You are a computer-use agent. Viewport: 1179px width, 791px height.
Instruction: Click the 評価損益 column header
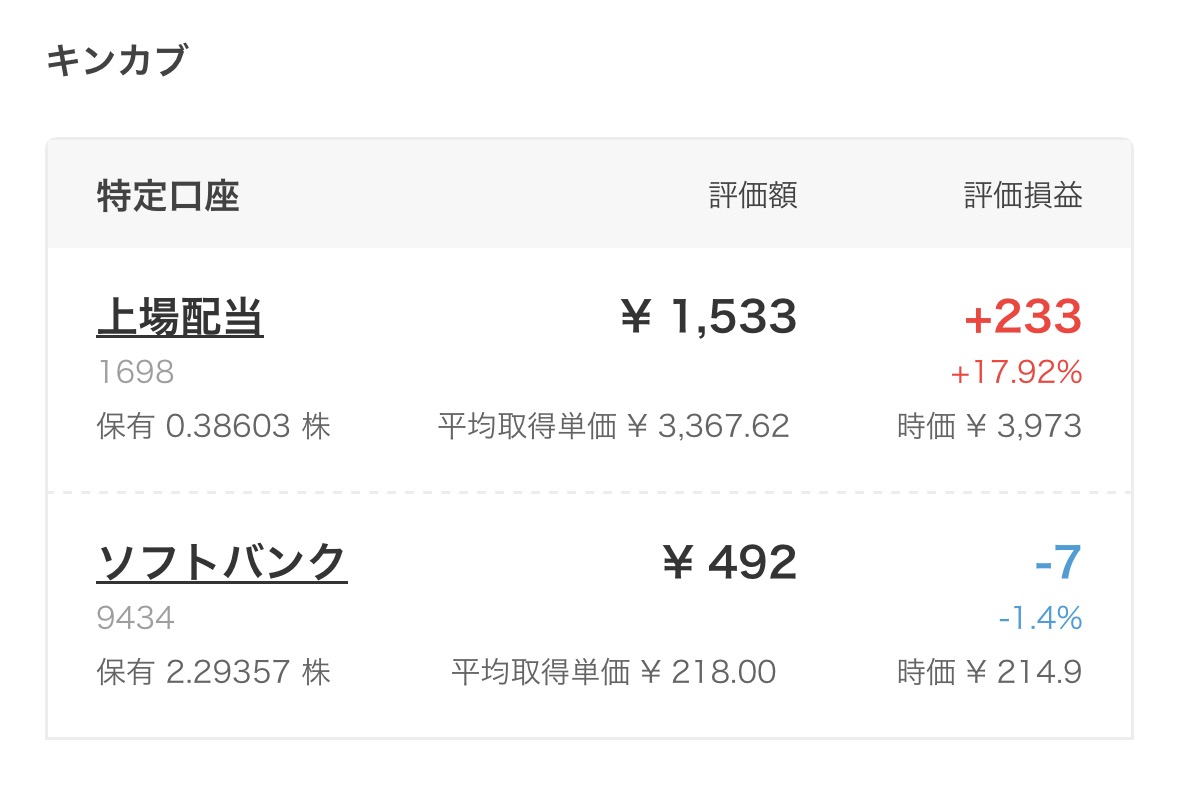(x=1023, y=196)
